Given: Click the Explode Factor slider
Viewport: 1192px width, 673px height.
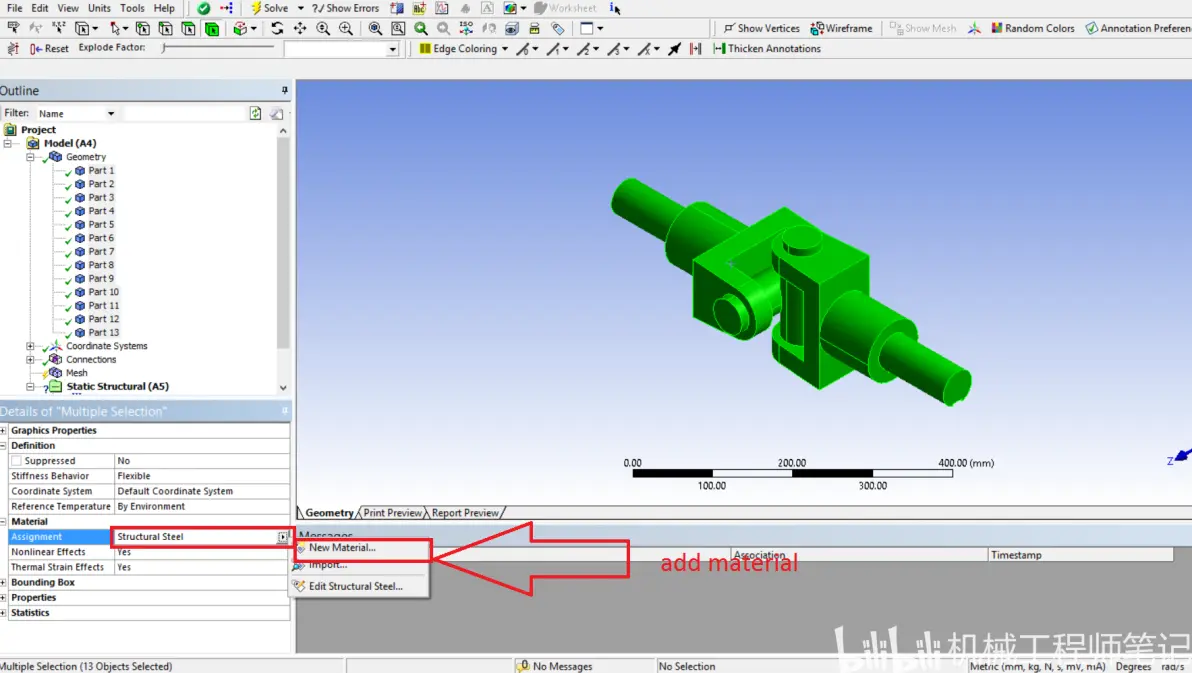Looking at the screenshot, I should click(218, 48).
